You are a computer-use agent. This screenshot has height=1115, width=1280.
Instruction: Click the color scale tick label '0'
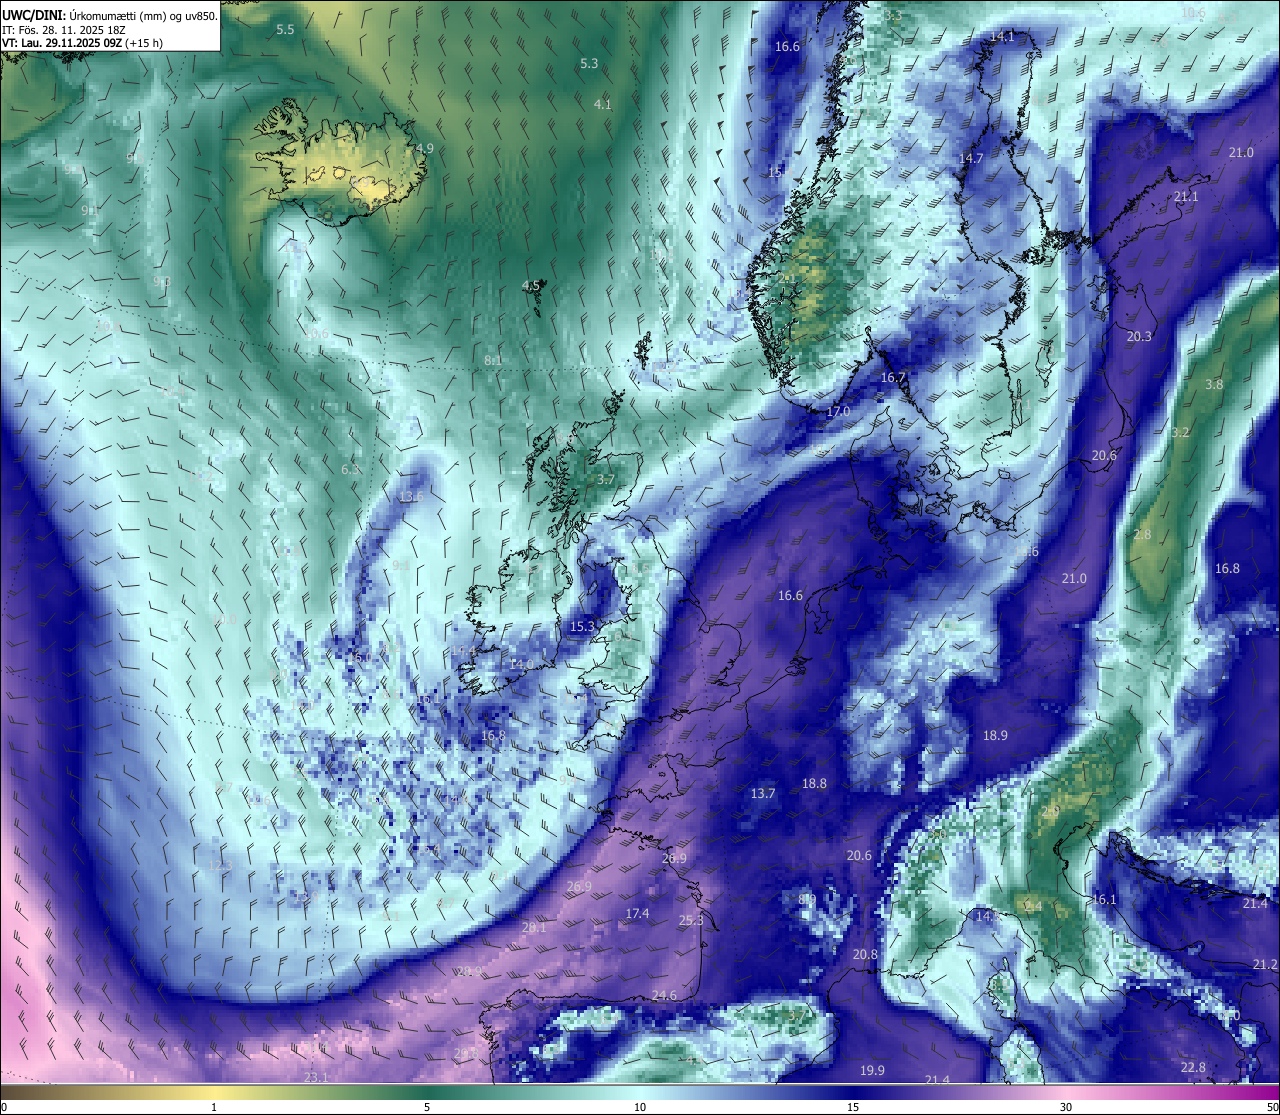4,1107
